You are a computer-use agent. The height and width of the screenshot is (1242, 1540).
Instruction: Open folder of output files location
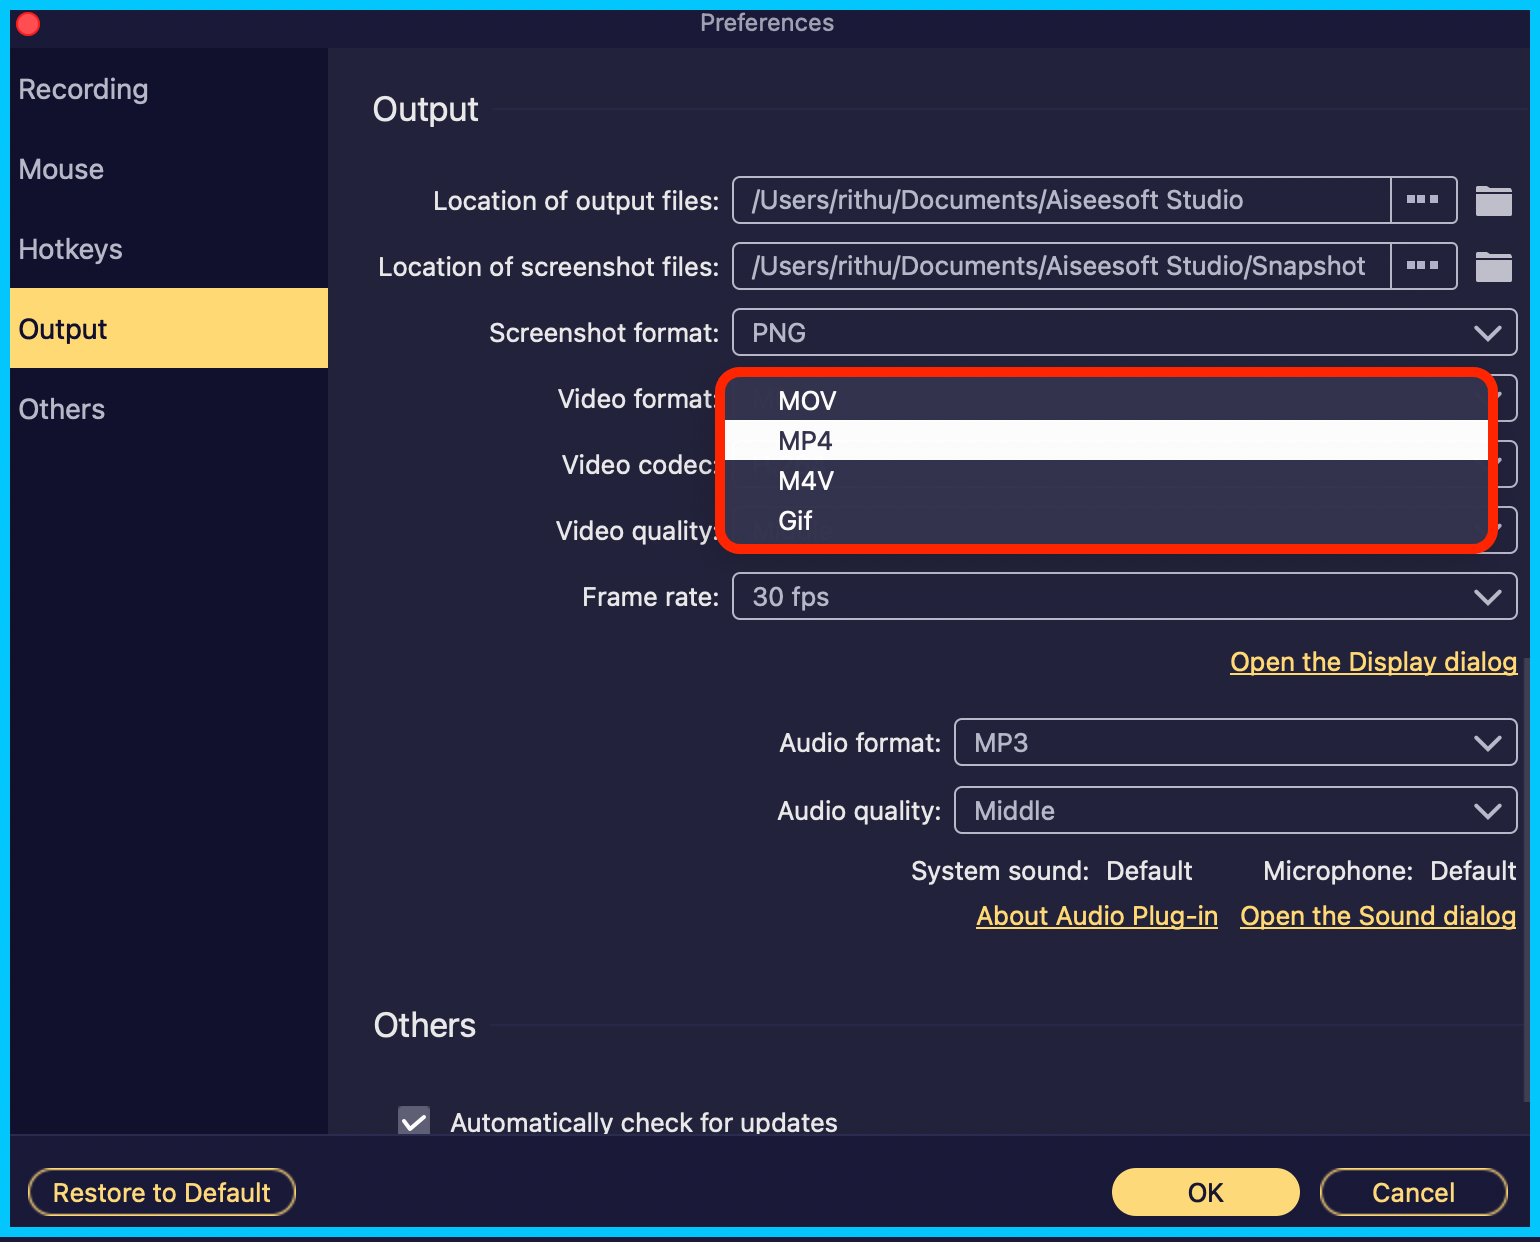pos(1493,201)
